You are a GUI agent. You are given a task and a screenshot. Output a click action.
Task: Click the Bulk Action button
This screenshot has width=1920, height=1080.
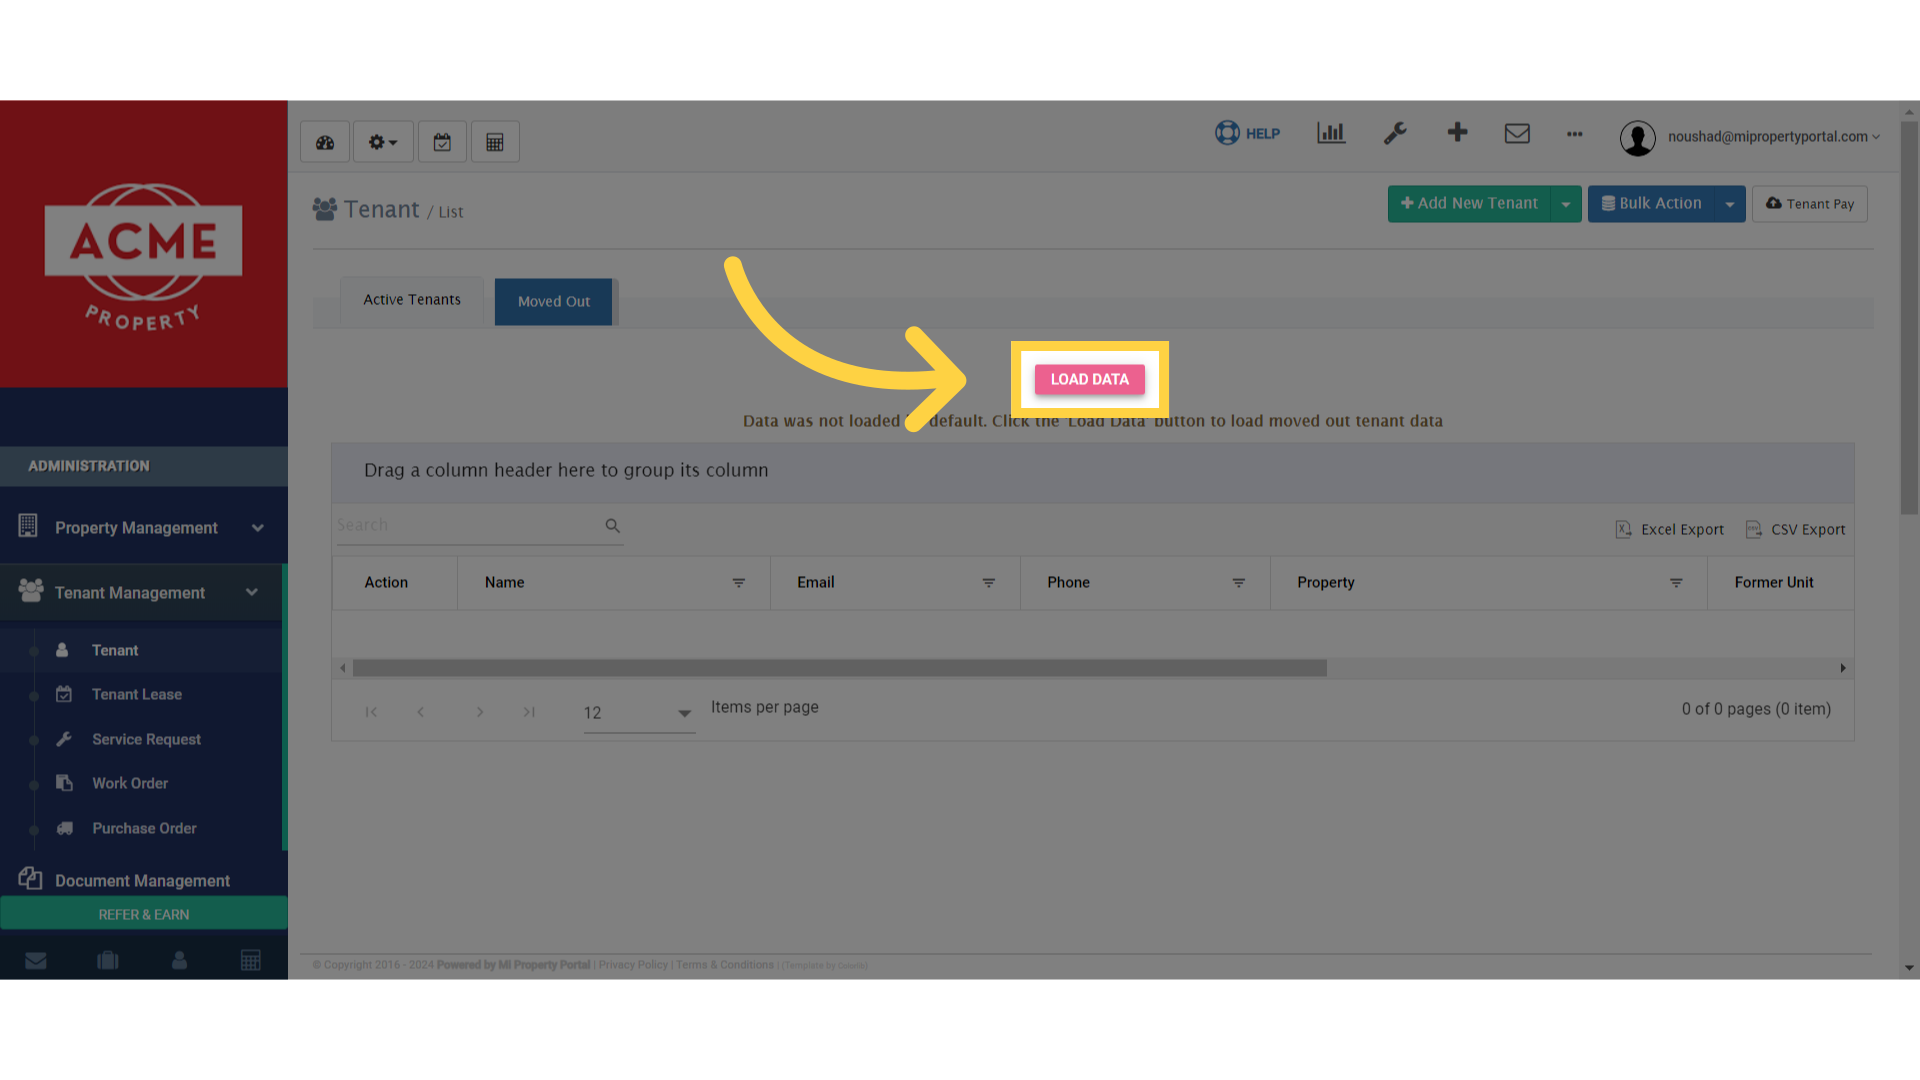point(1651,204)
